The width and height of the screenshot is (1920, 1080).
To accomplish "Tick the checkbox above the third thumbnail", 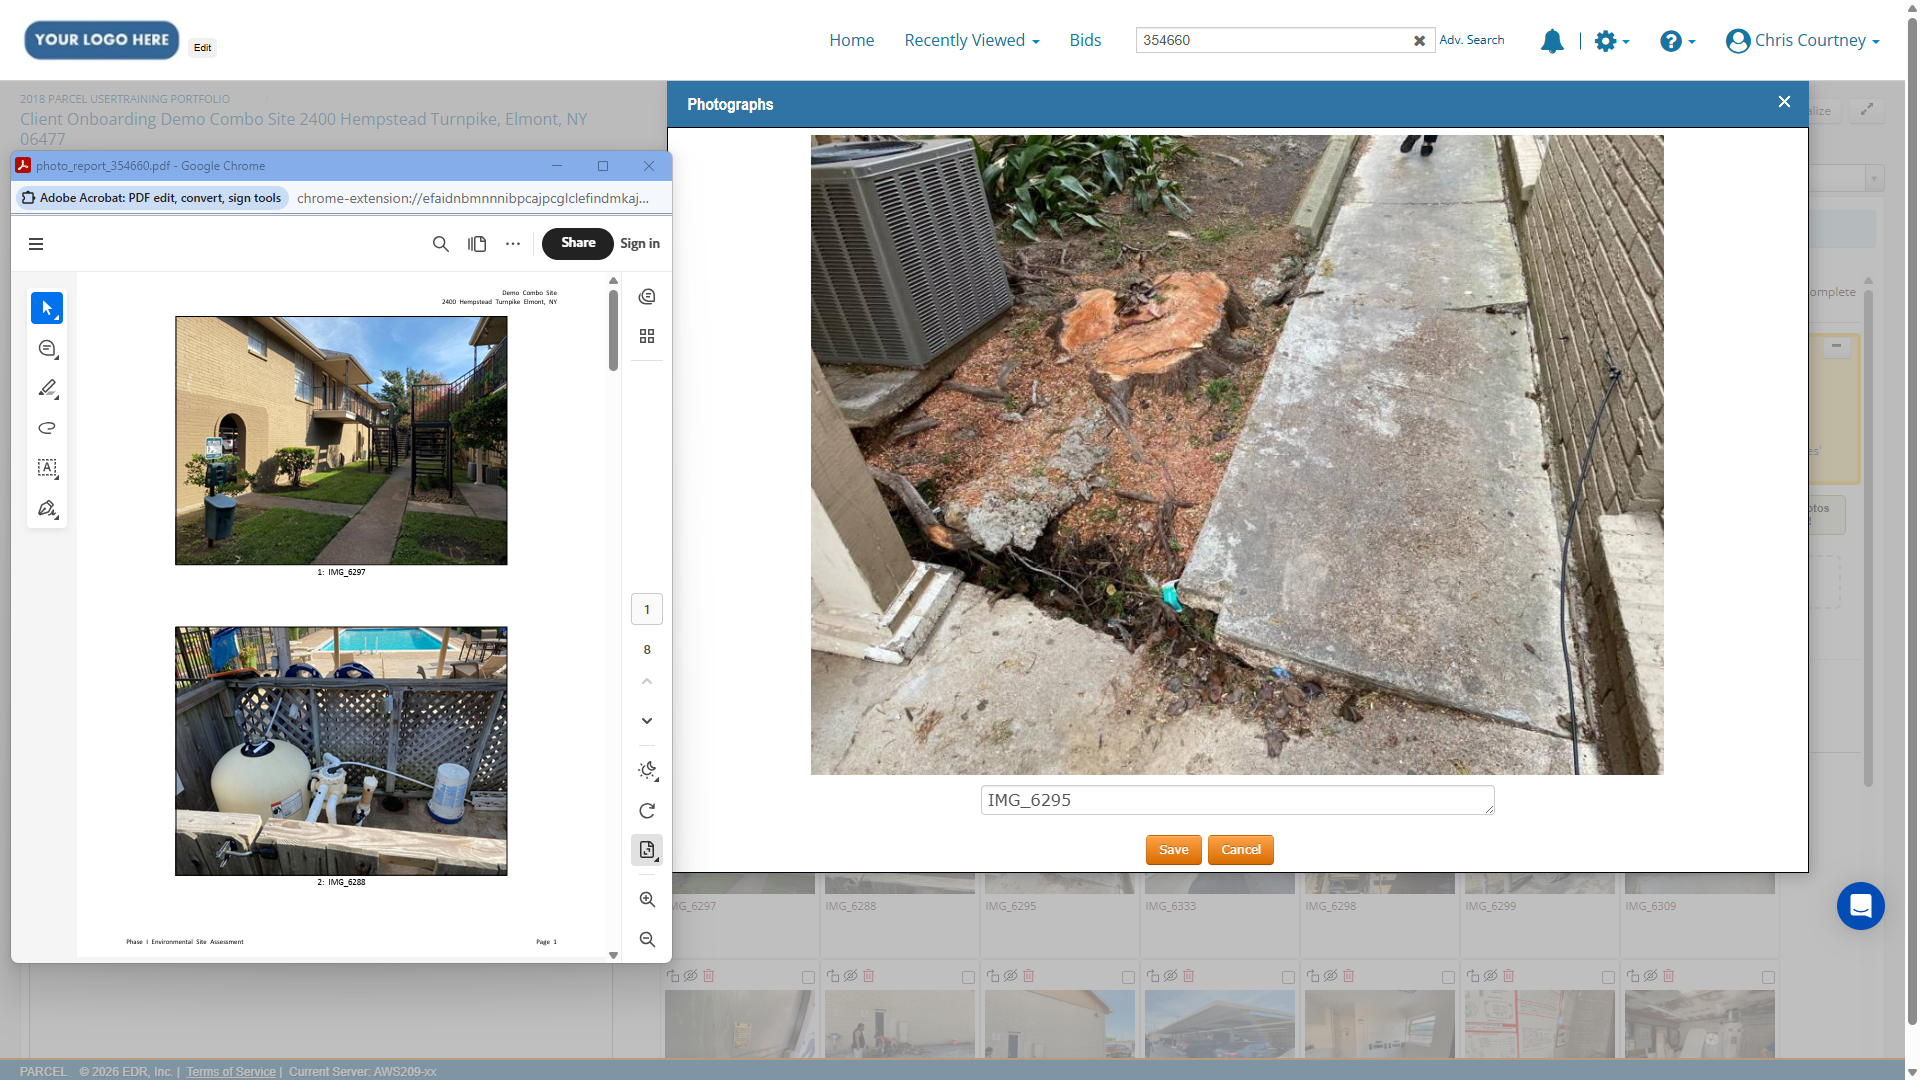I will coord(1128,977).
